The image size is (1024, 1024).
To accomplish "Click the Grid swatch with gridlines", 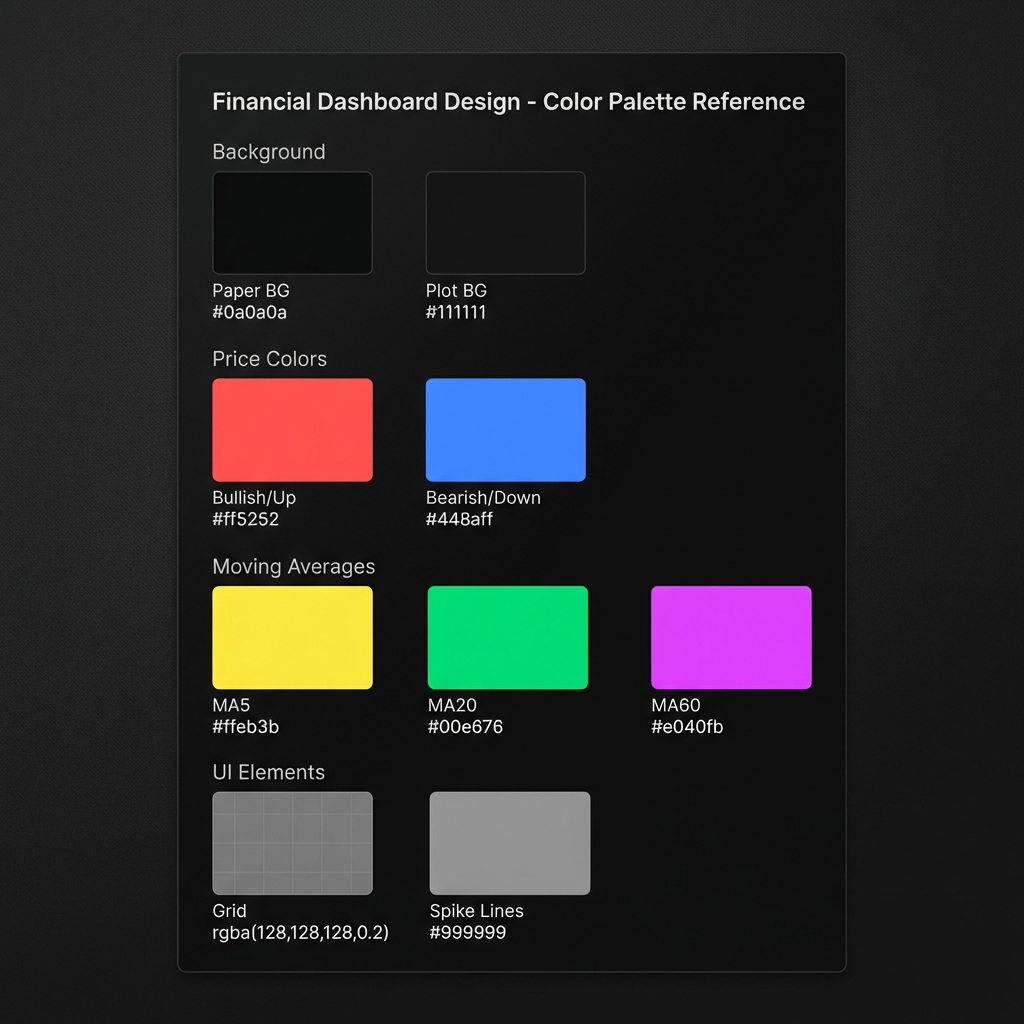I will (293, 843).
